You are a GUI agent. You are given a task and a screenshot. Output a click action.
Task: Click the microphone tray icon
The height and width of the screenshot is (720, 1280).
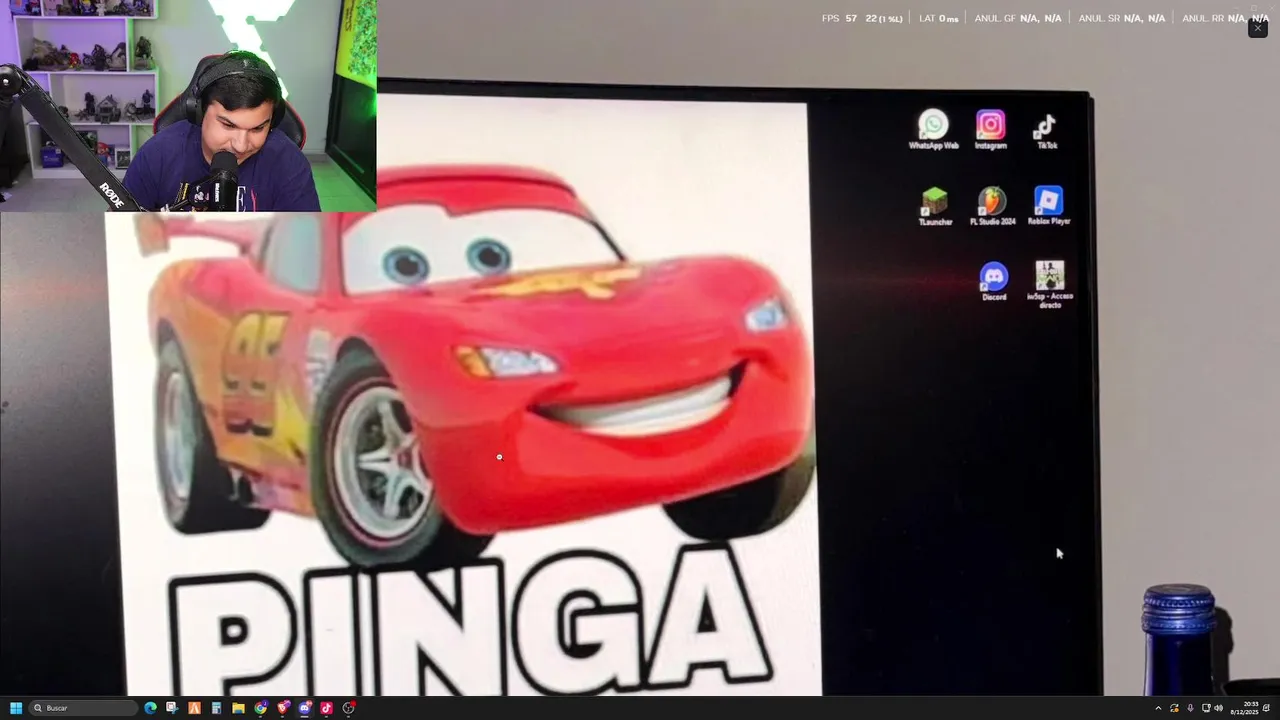(x=1190, y=708)
